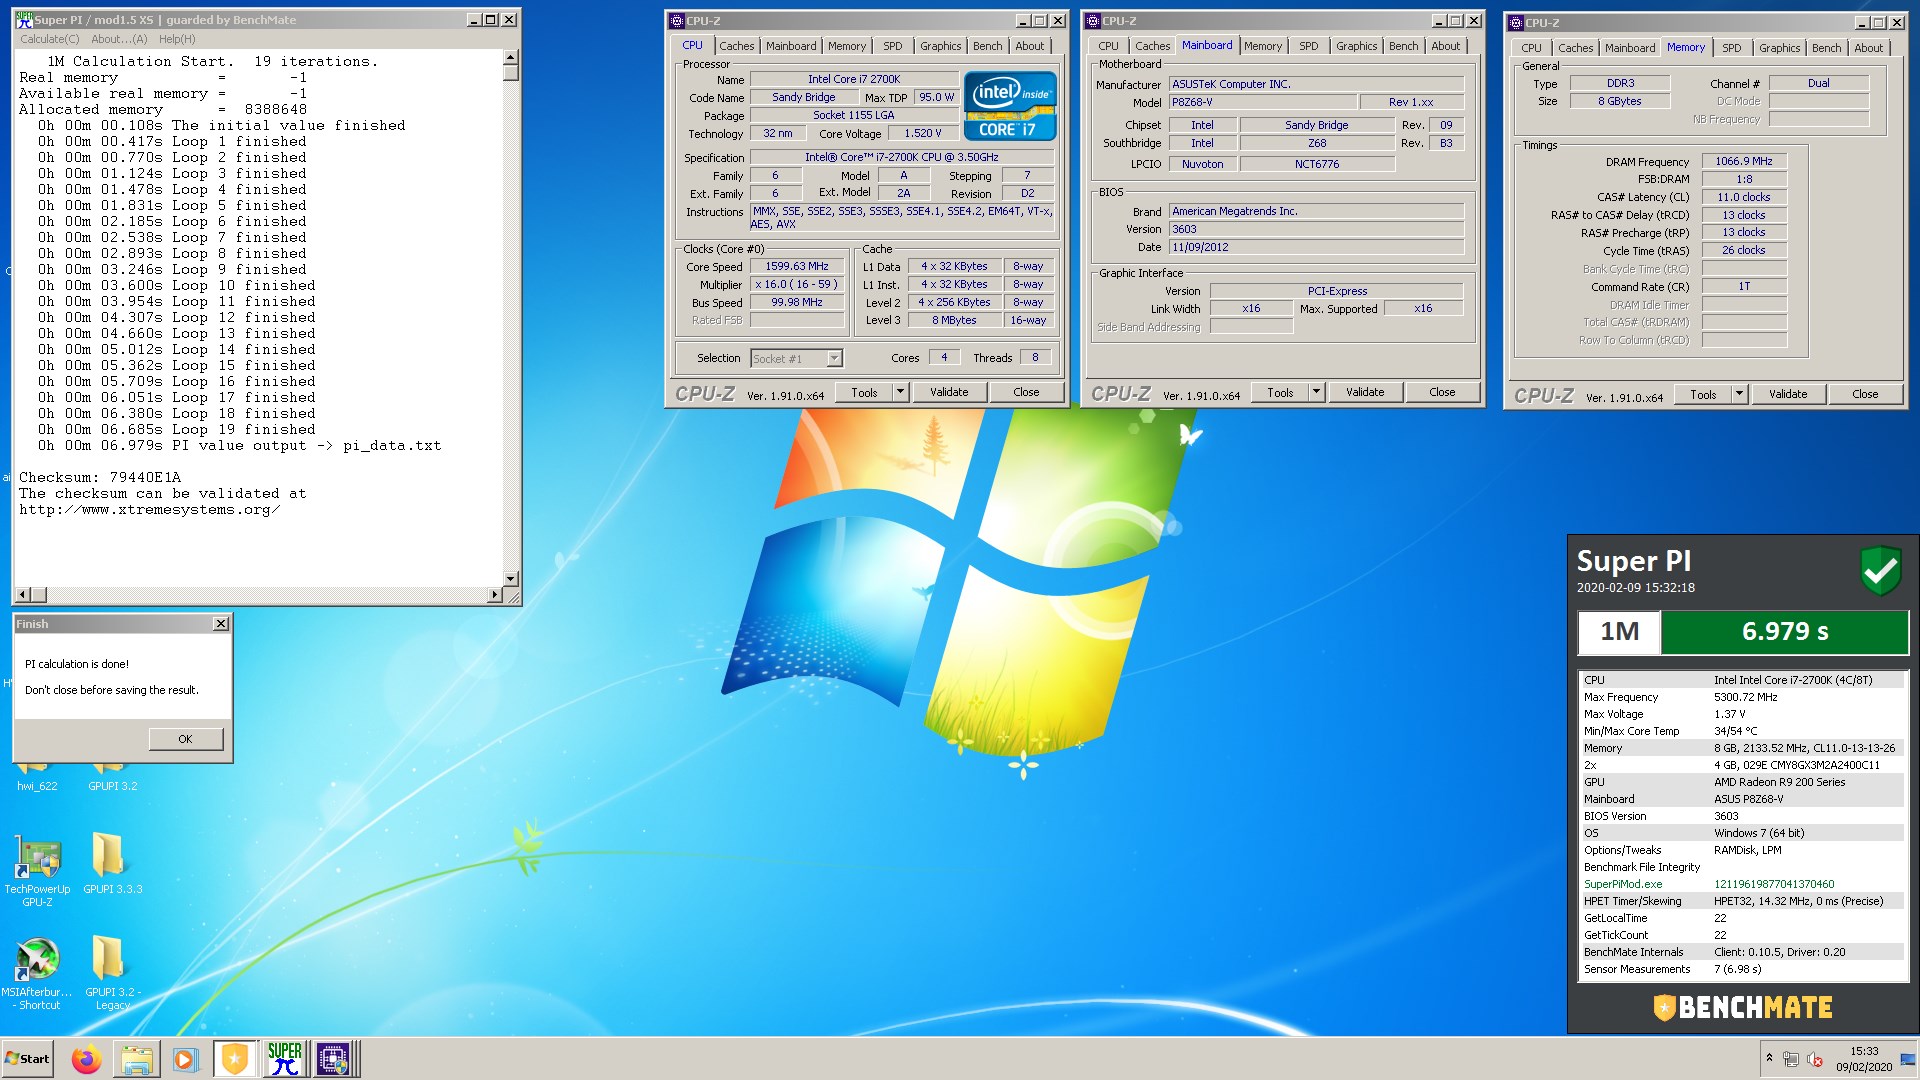
Task: Open SPD tab in CPU-Z Mainboard window
Action: point(1308,46)
